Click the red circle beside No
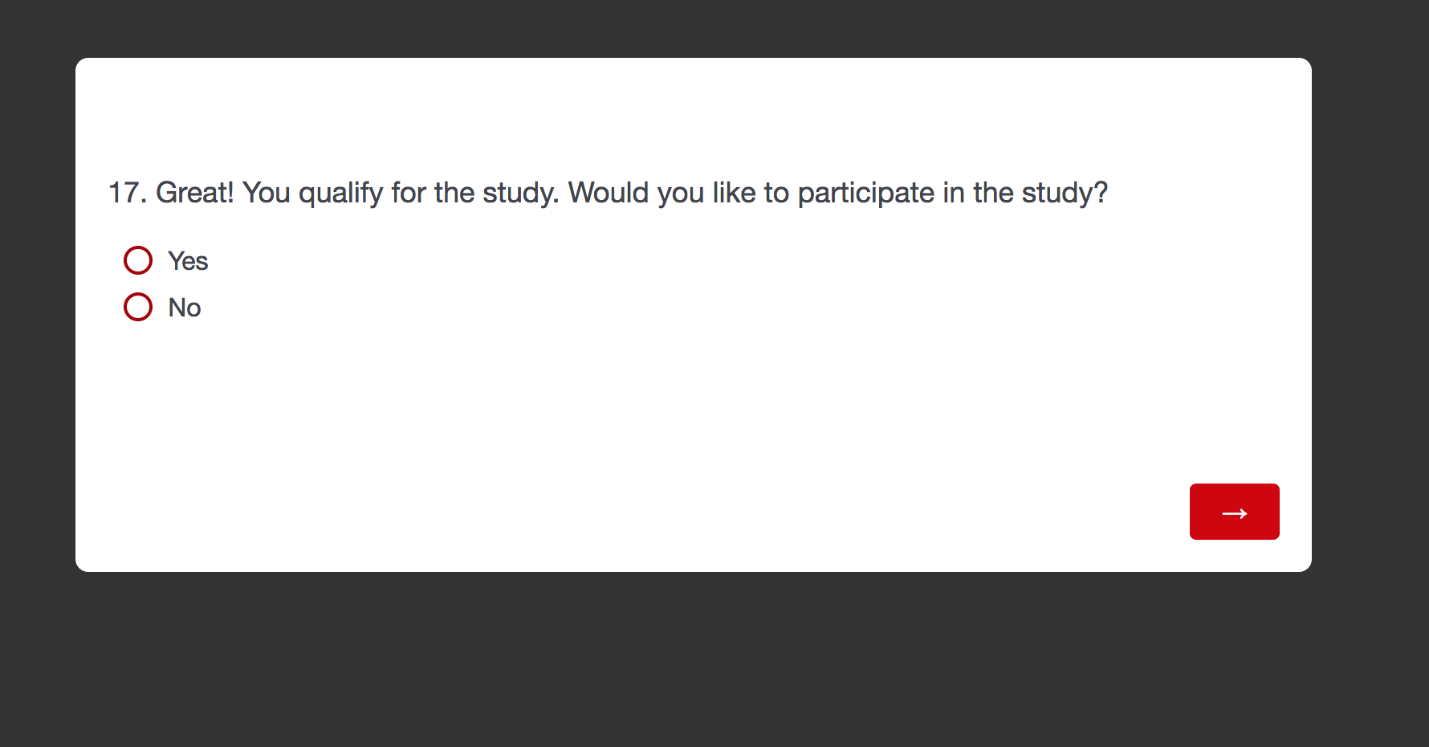 click(138, 307)
